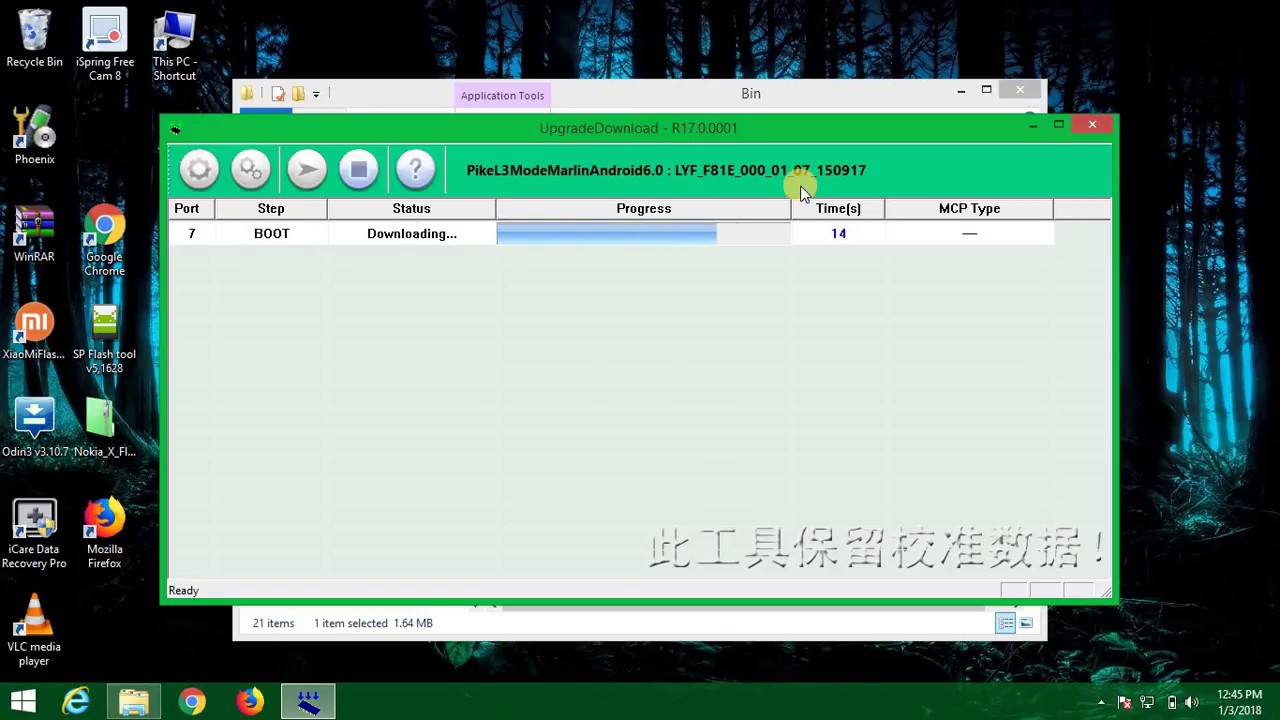Open File Explorer from taskbar
The height and width of the screenshot is (720, 1280).
134,702
